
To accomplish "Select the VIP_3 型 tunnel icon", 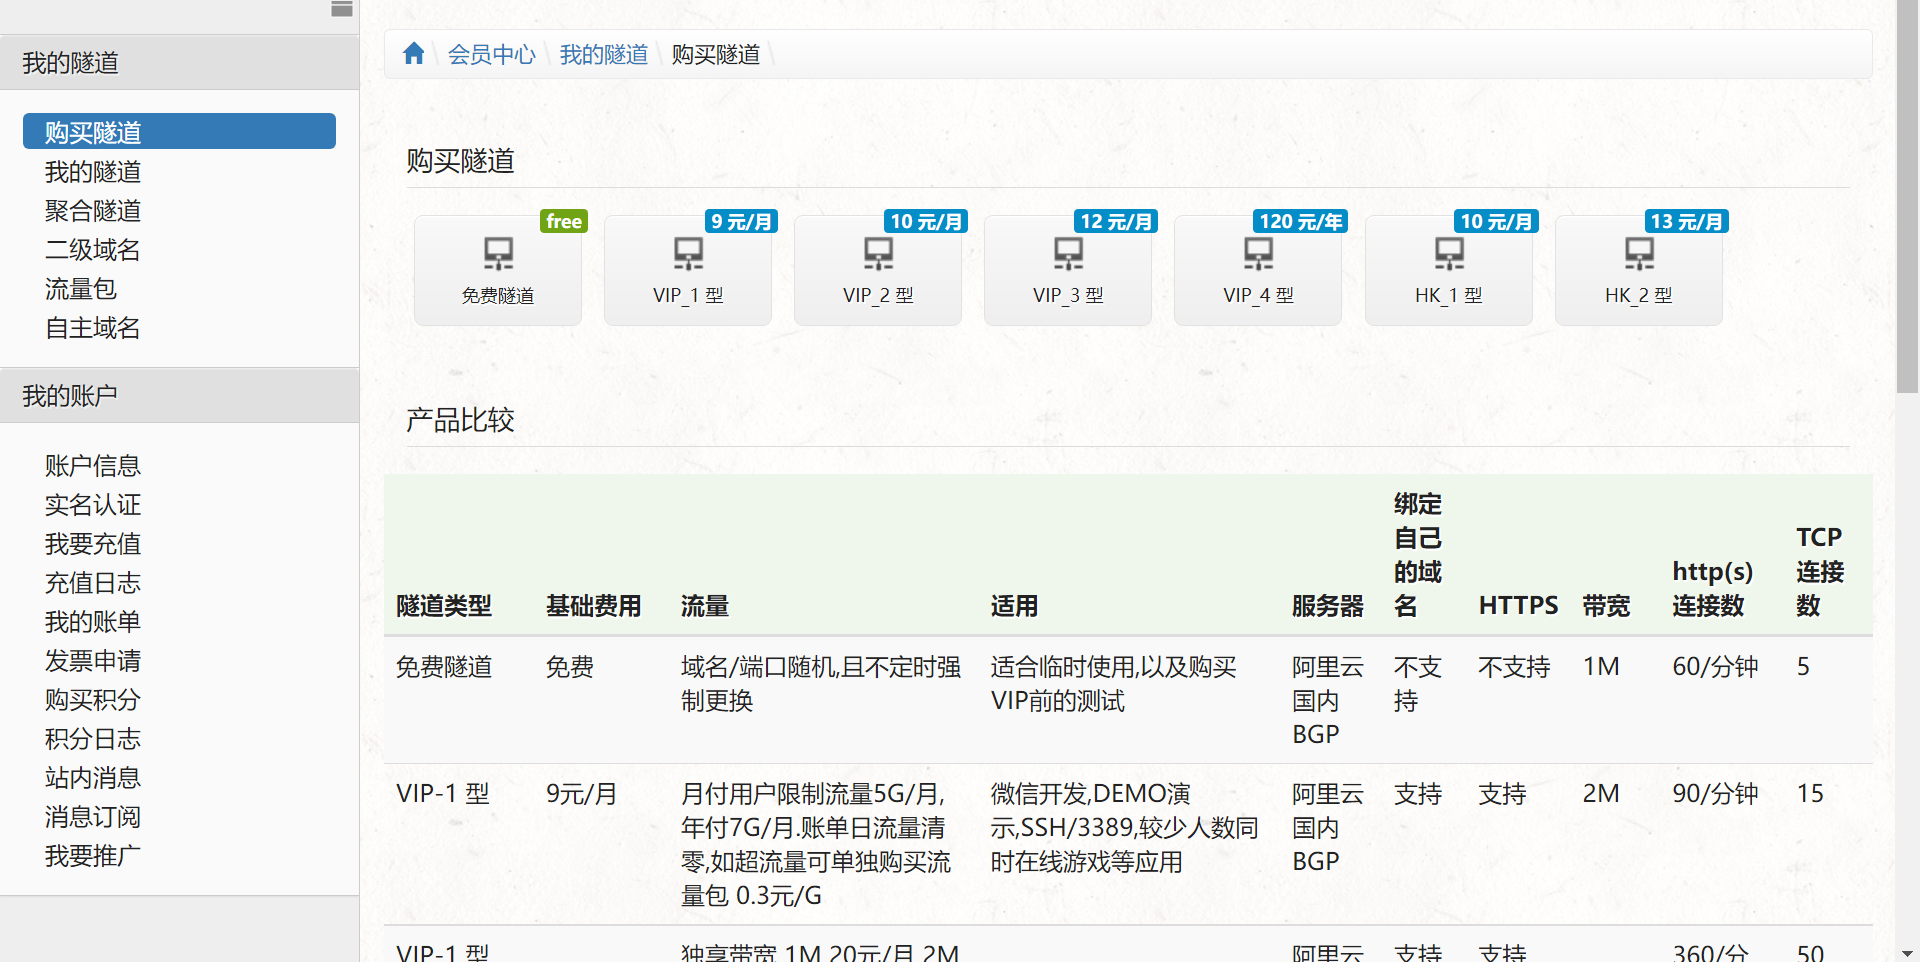I will [1068, 270].
